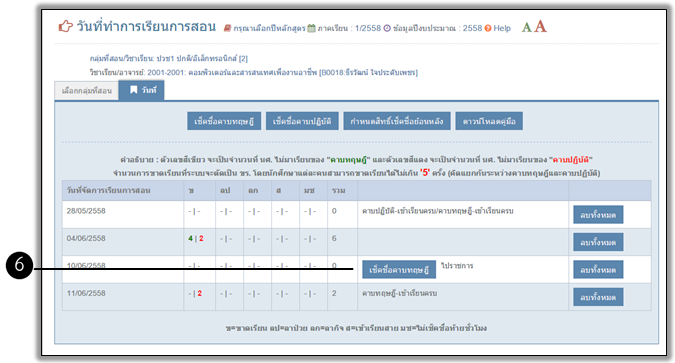This screenshot has height=363, width=675.
Task: Click the top เช็คชื่อคาบทฤษฎี button
Action: pos(224,121)
